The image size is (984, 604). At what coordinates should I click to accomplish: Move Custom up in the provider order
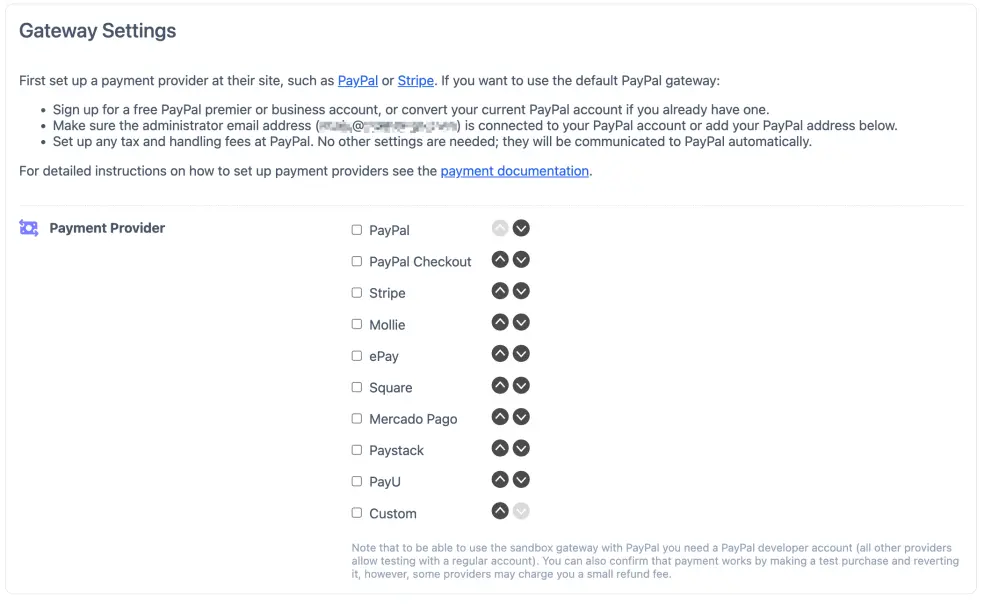click(x=500, y=510)
